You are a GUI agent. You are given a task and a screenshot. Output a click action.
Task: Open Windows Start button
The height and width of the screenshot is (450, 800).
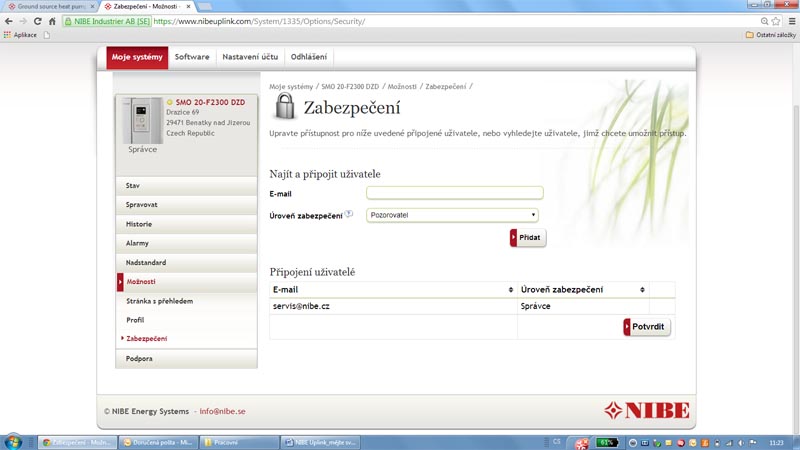pos(14,442)
